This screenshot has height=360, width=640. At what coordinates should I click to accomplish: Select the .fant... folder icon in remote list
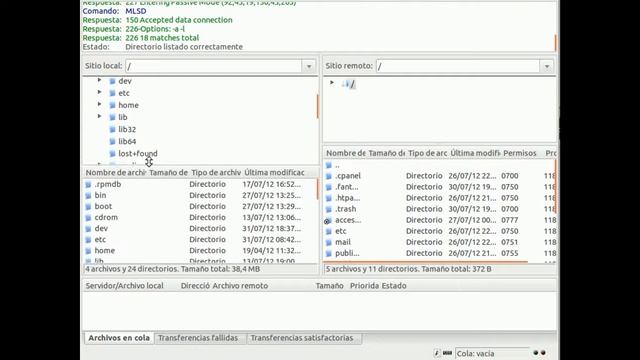(x=329, y=187)
